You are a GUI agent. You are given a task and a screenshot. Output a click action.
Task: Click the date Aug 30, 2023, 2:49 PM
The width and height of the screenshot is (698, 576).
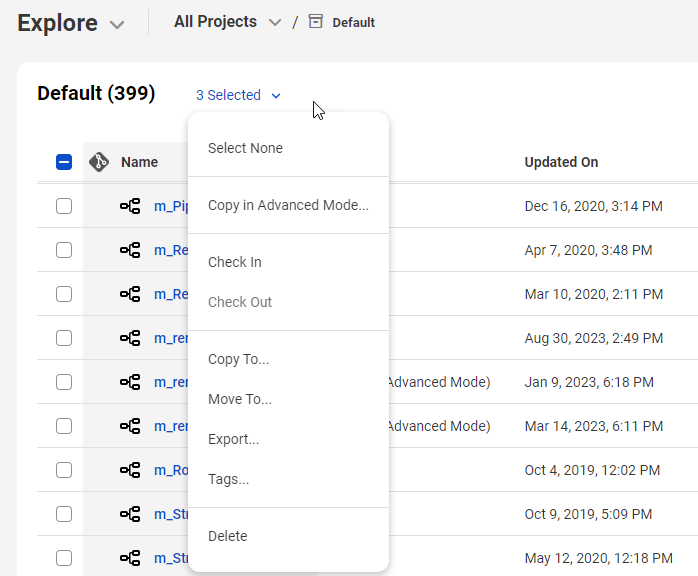594,338
